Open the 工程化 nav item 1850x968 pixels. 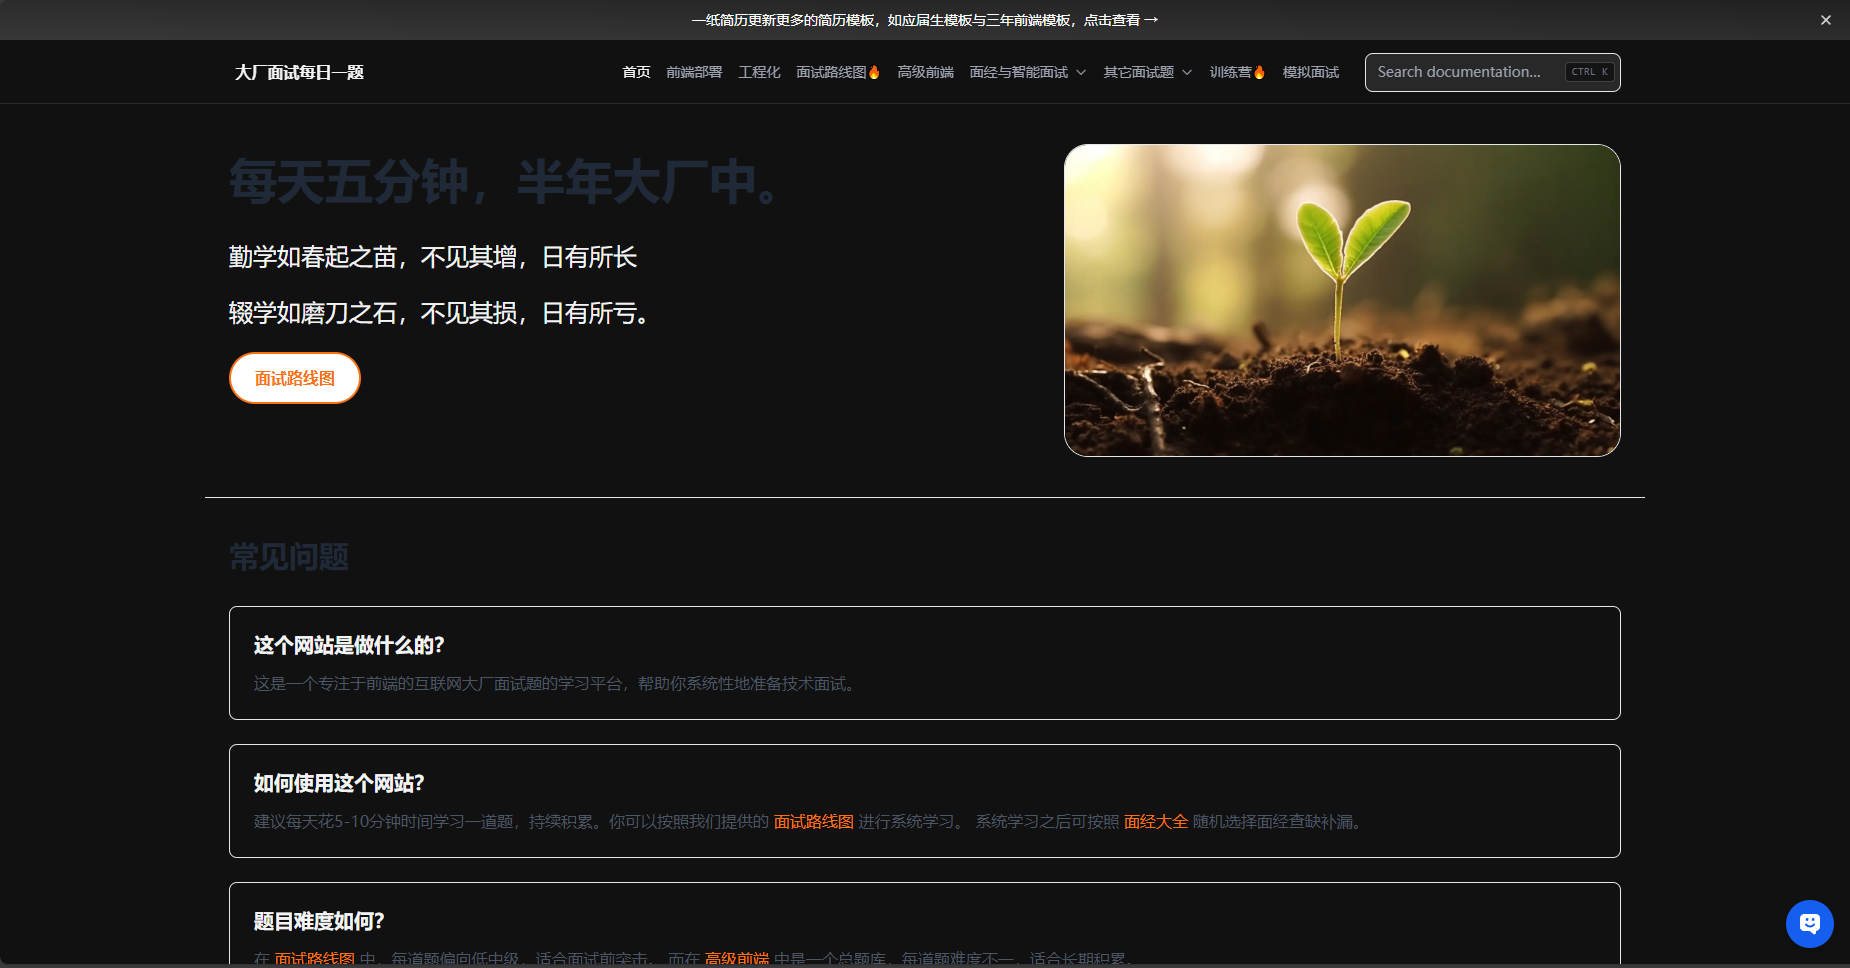tap(759, 72)
